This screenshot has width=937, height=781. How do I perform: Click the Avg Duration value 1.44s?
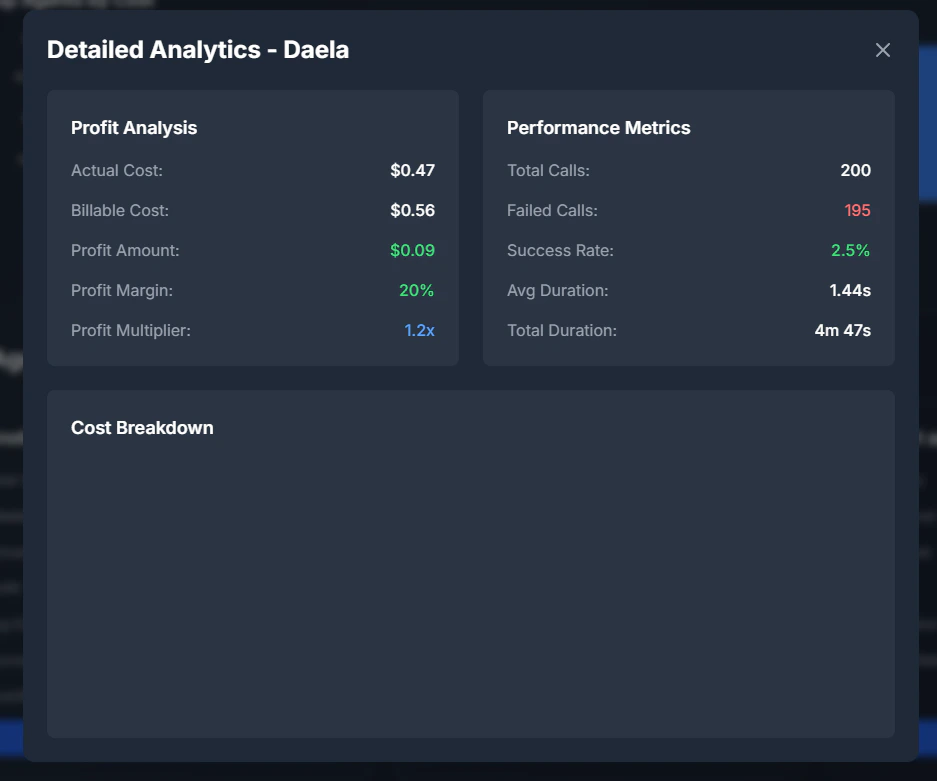pyautogui.click(x=850, y=290)
